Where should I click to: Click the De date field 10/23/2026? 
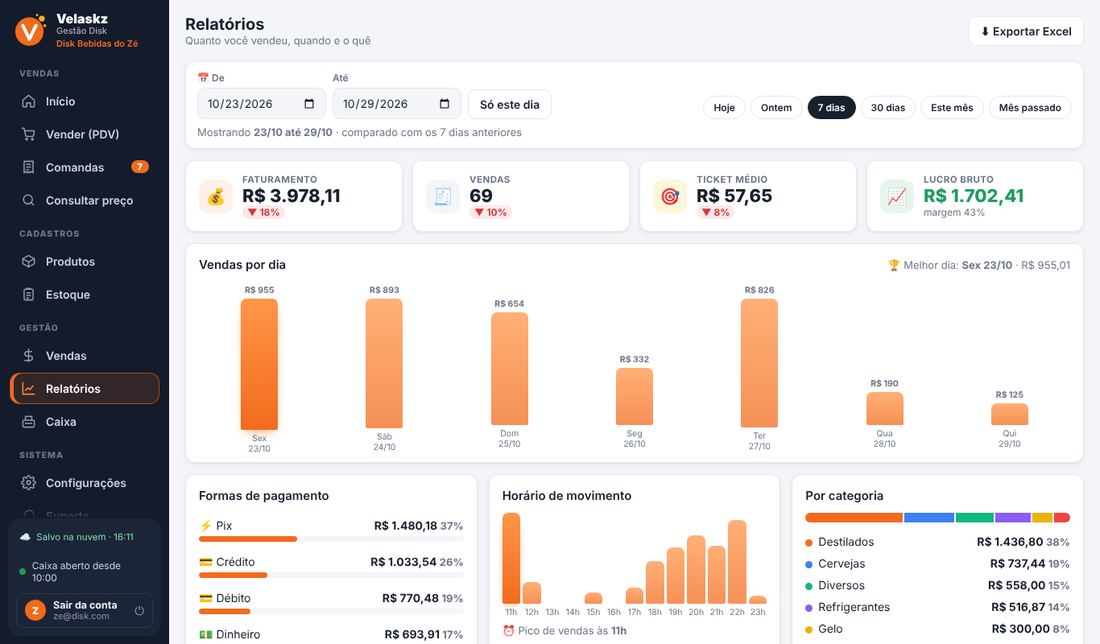click(261, 104)
